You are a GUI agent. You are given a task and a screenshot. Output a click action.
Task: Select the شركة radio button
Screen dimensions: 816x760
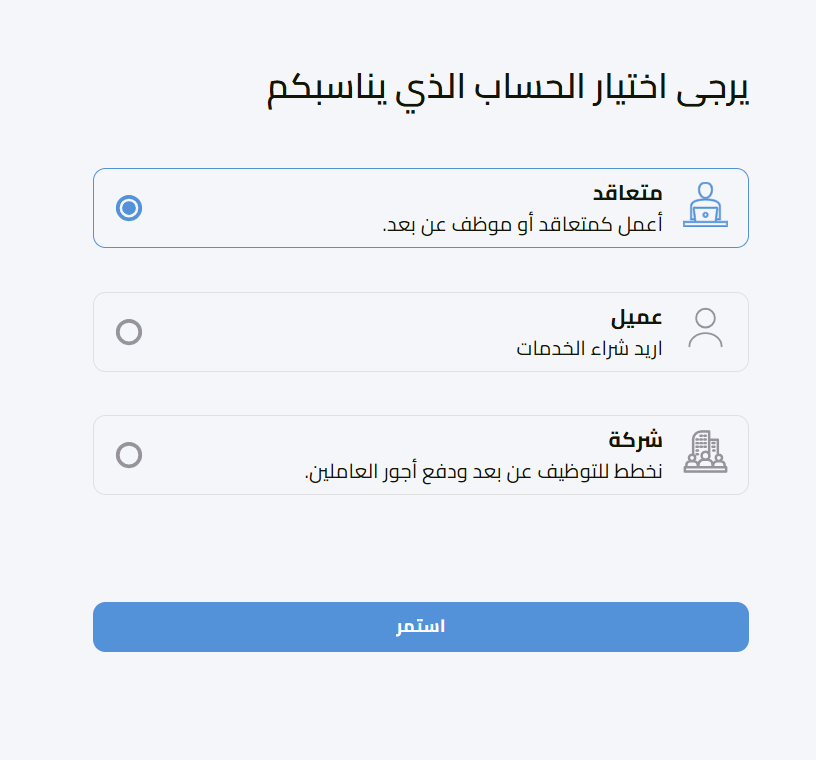(129, 455)
